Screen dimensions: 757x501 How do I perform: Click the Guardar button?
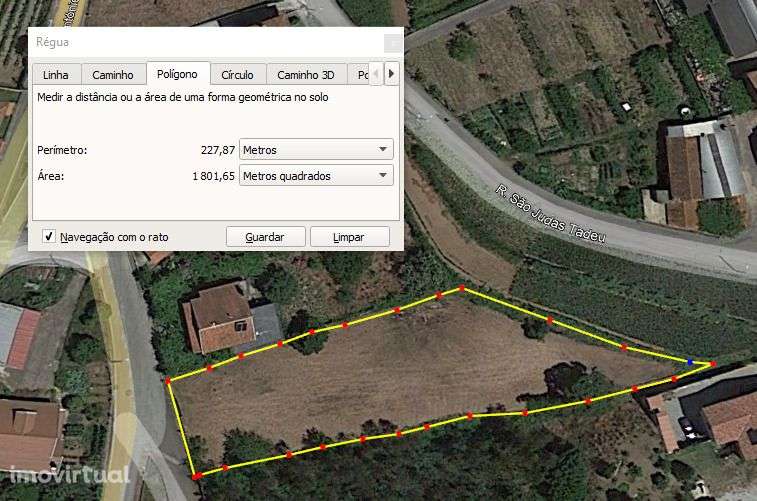coord(265,237)
